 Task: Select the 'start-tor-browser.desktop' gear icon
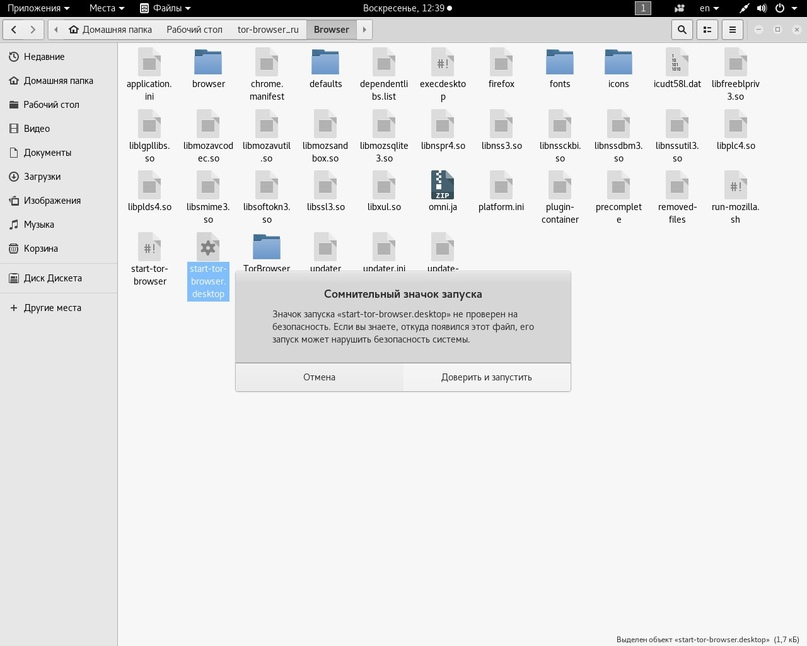point(208,247)
